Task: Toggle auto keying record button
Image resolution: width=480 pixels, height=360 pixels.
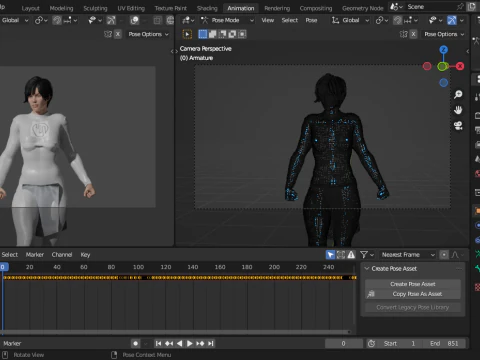Action: pos(135,343)
